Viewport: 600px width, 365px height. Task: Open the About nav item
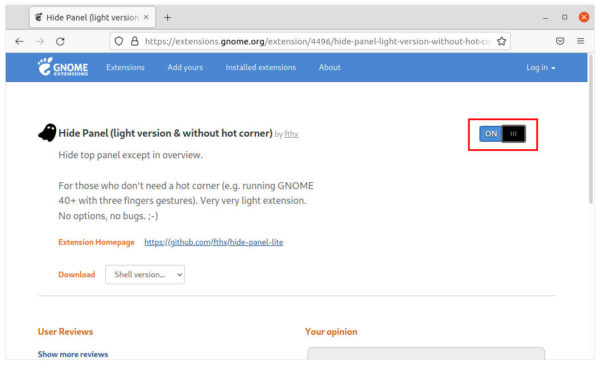tap(329, 67)
